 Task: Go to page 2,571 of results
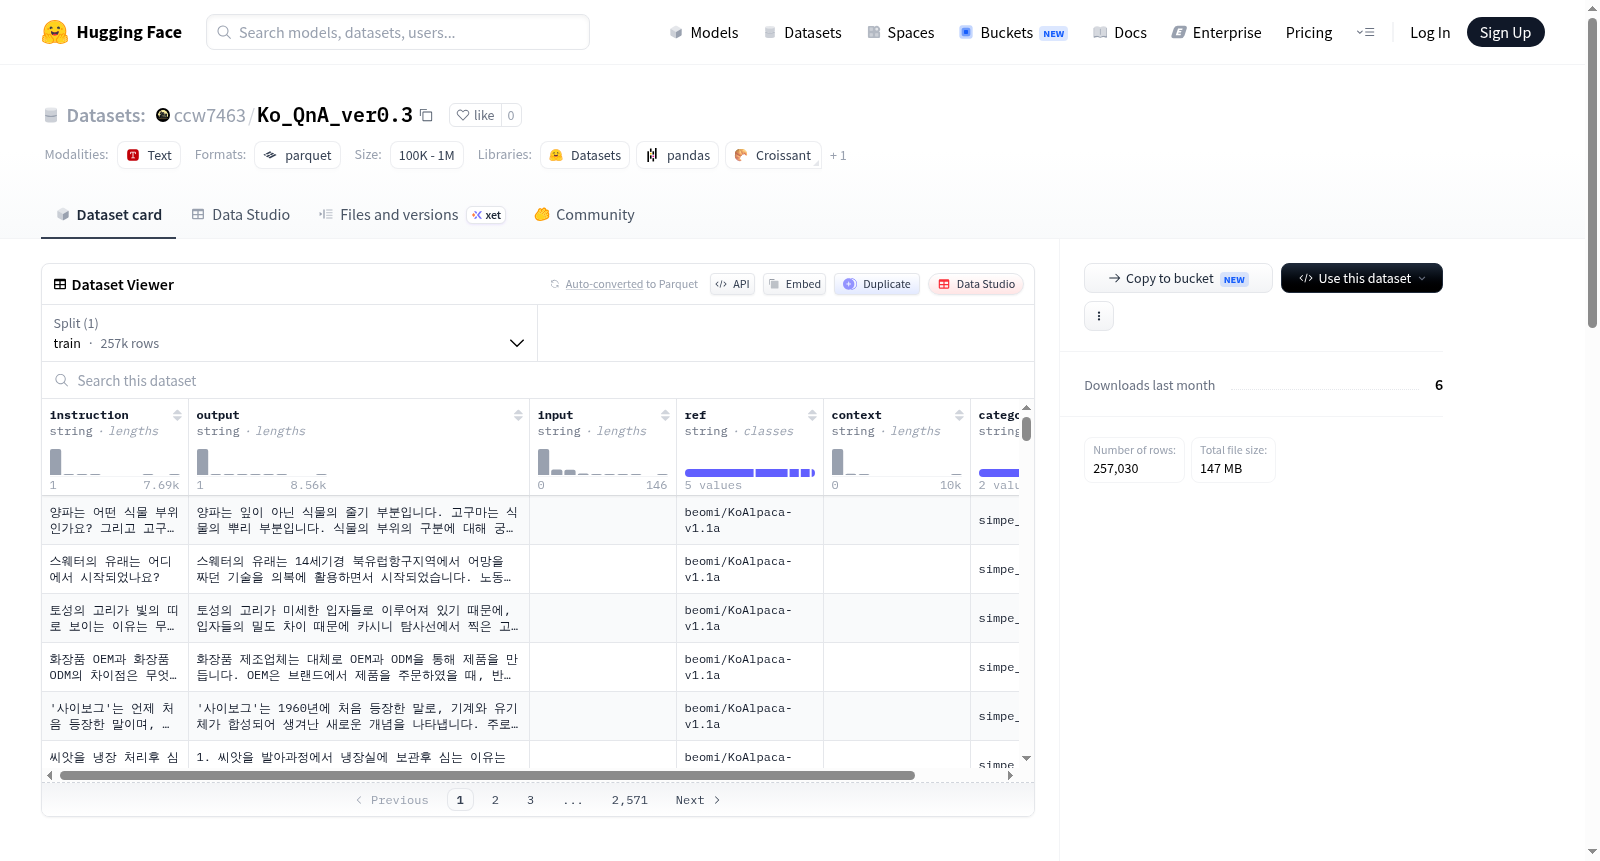click(x=630, y=800)
